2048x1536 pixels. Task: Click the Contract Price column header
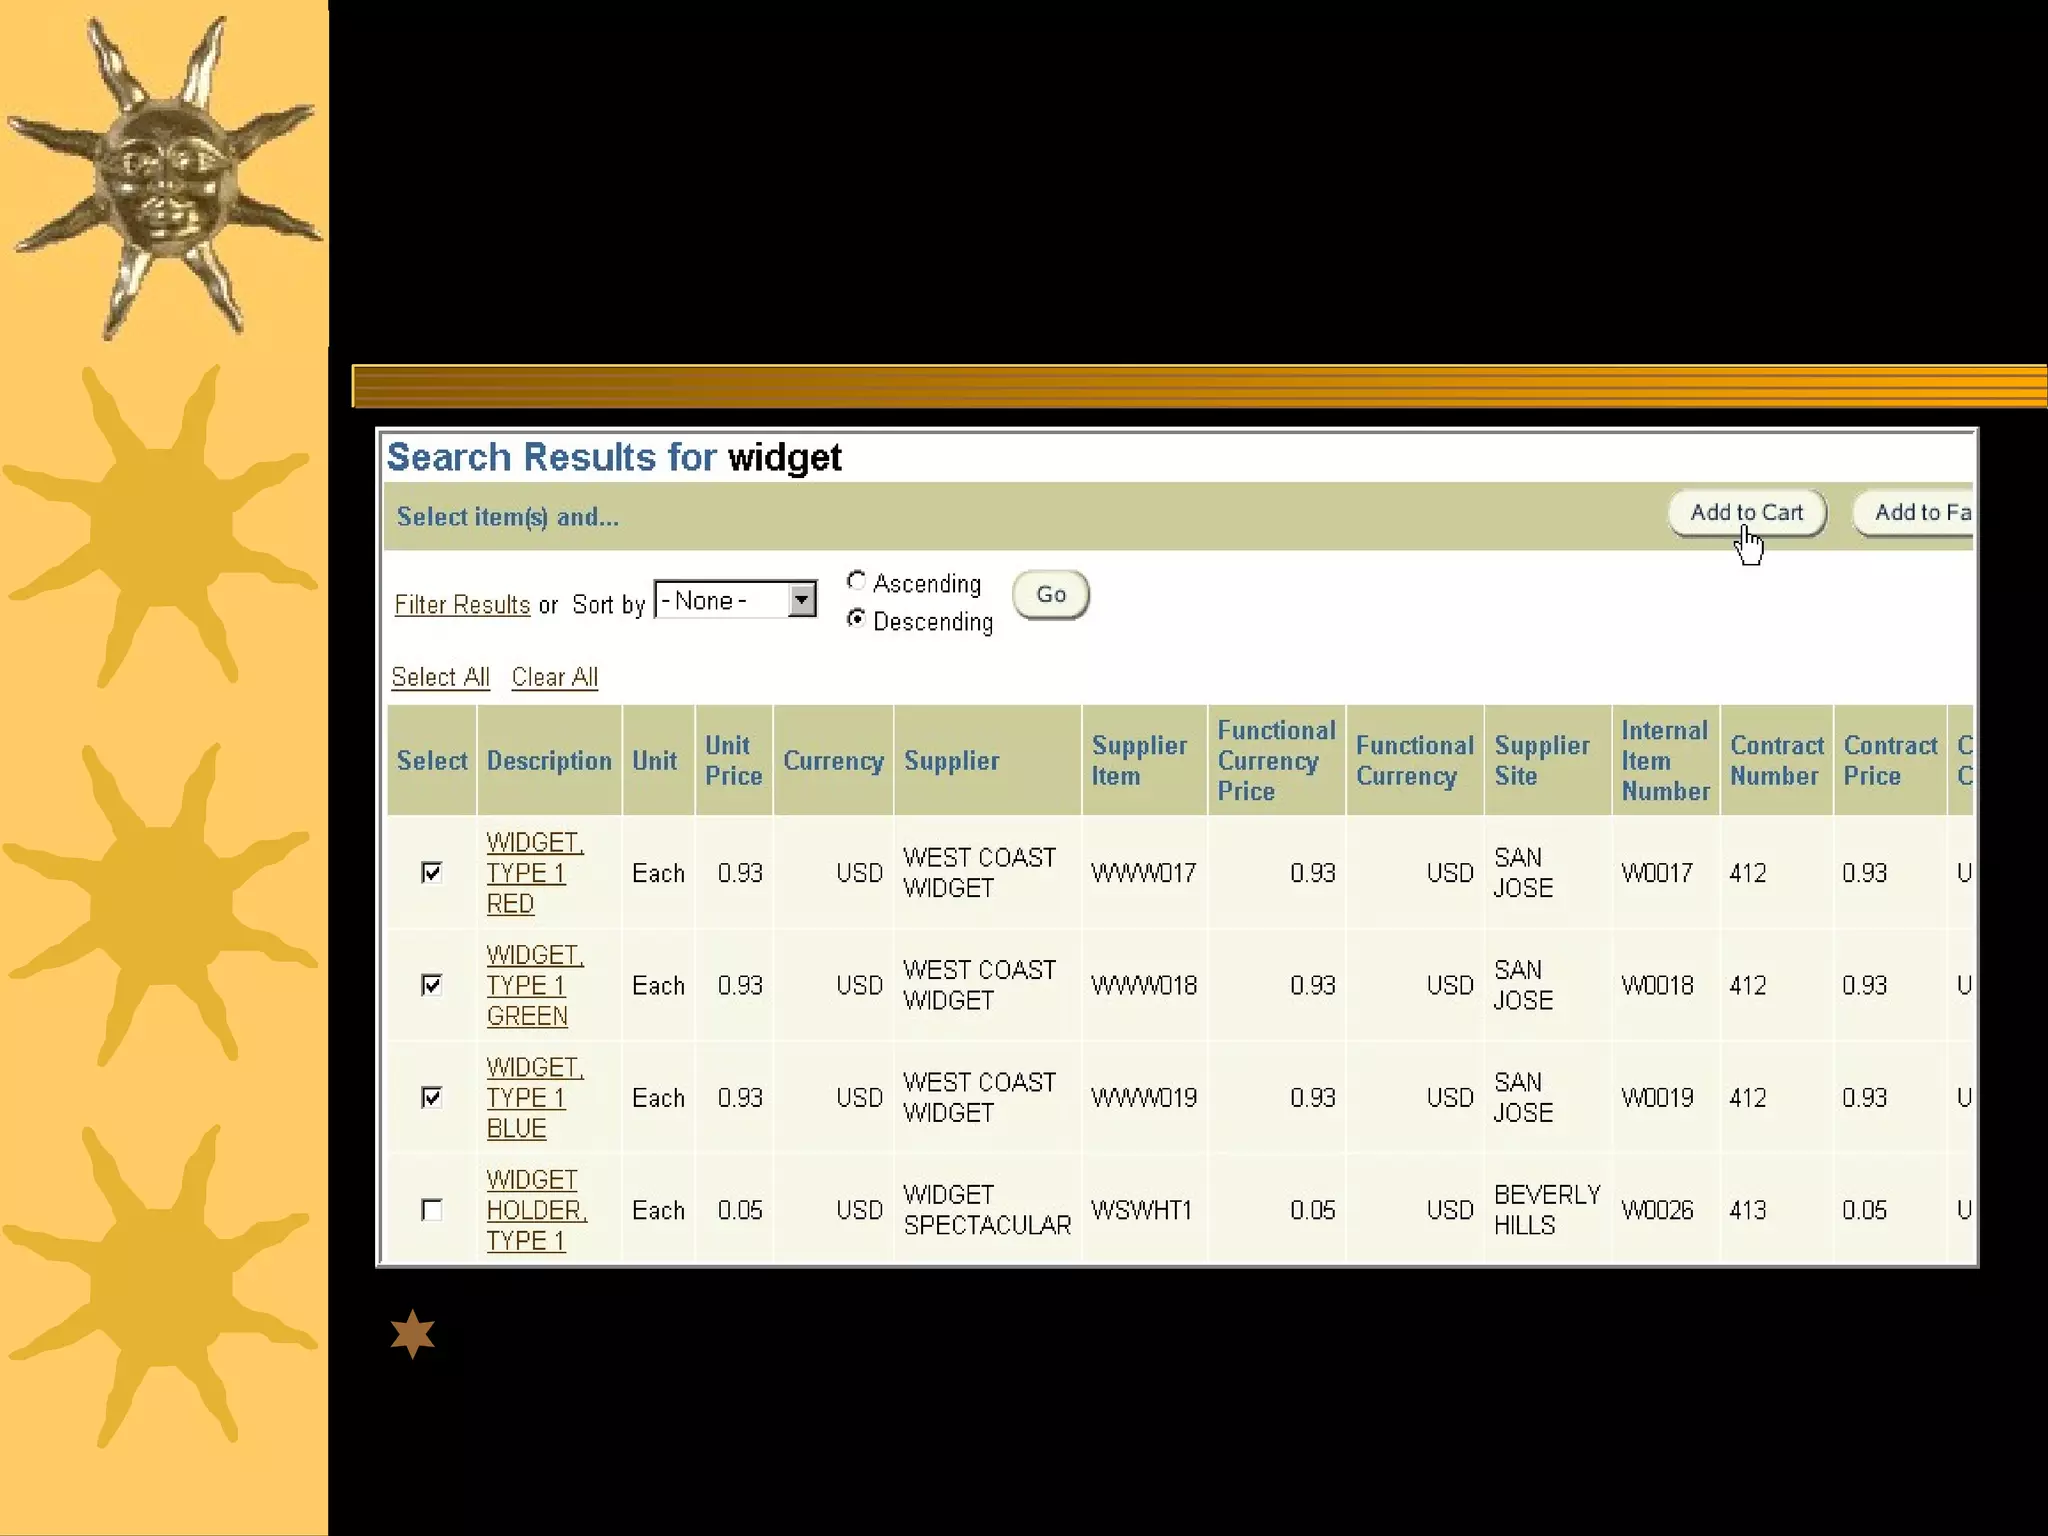(x=1890, y=761)
